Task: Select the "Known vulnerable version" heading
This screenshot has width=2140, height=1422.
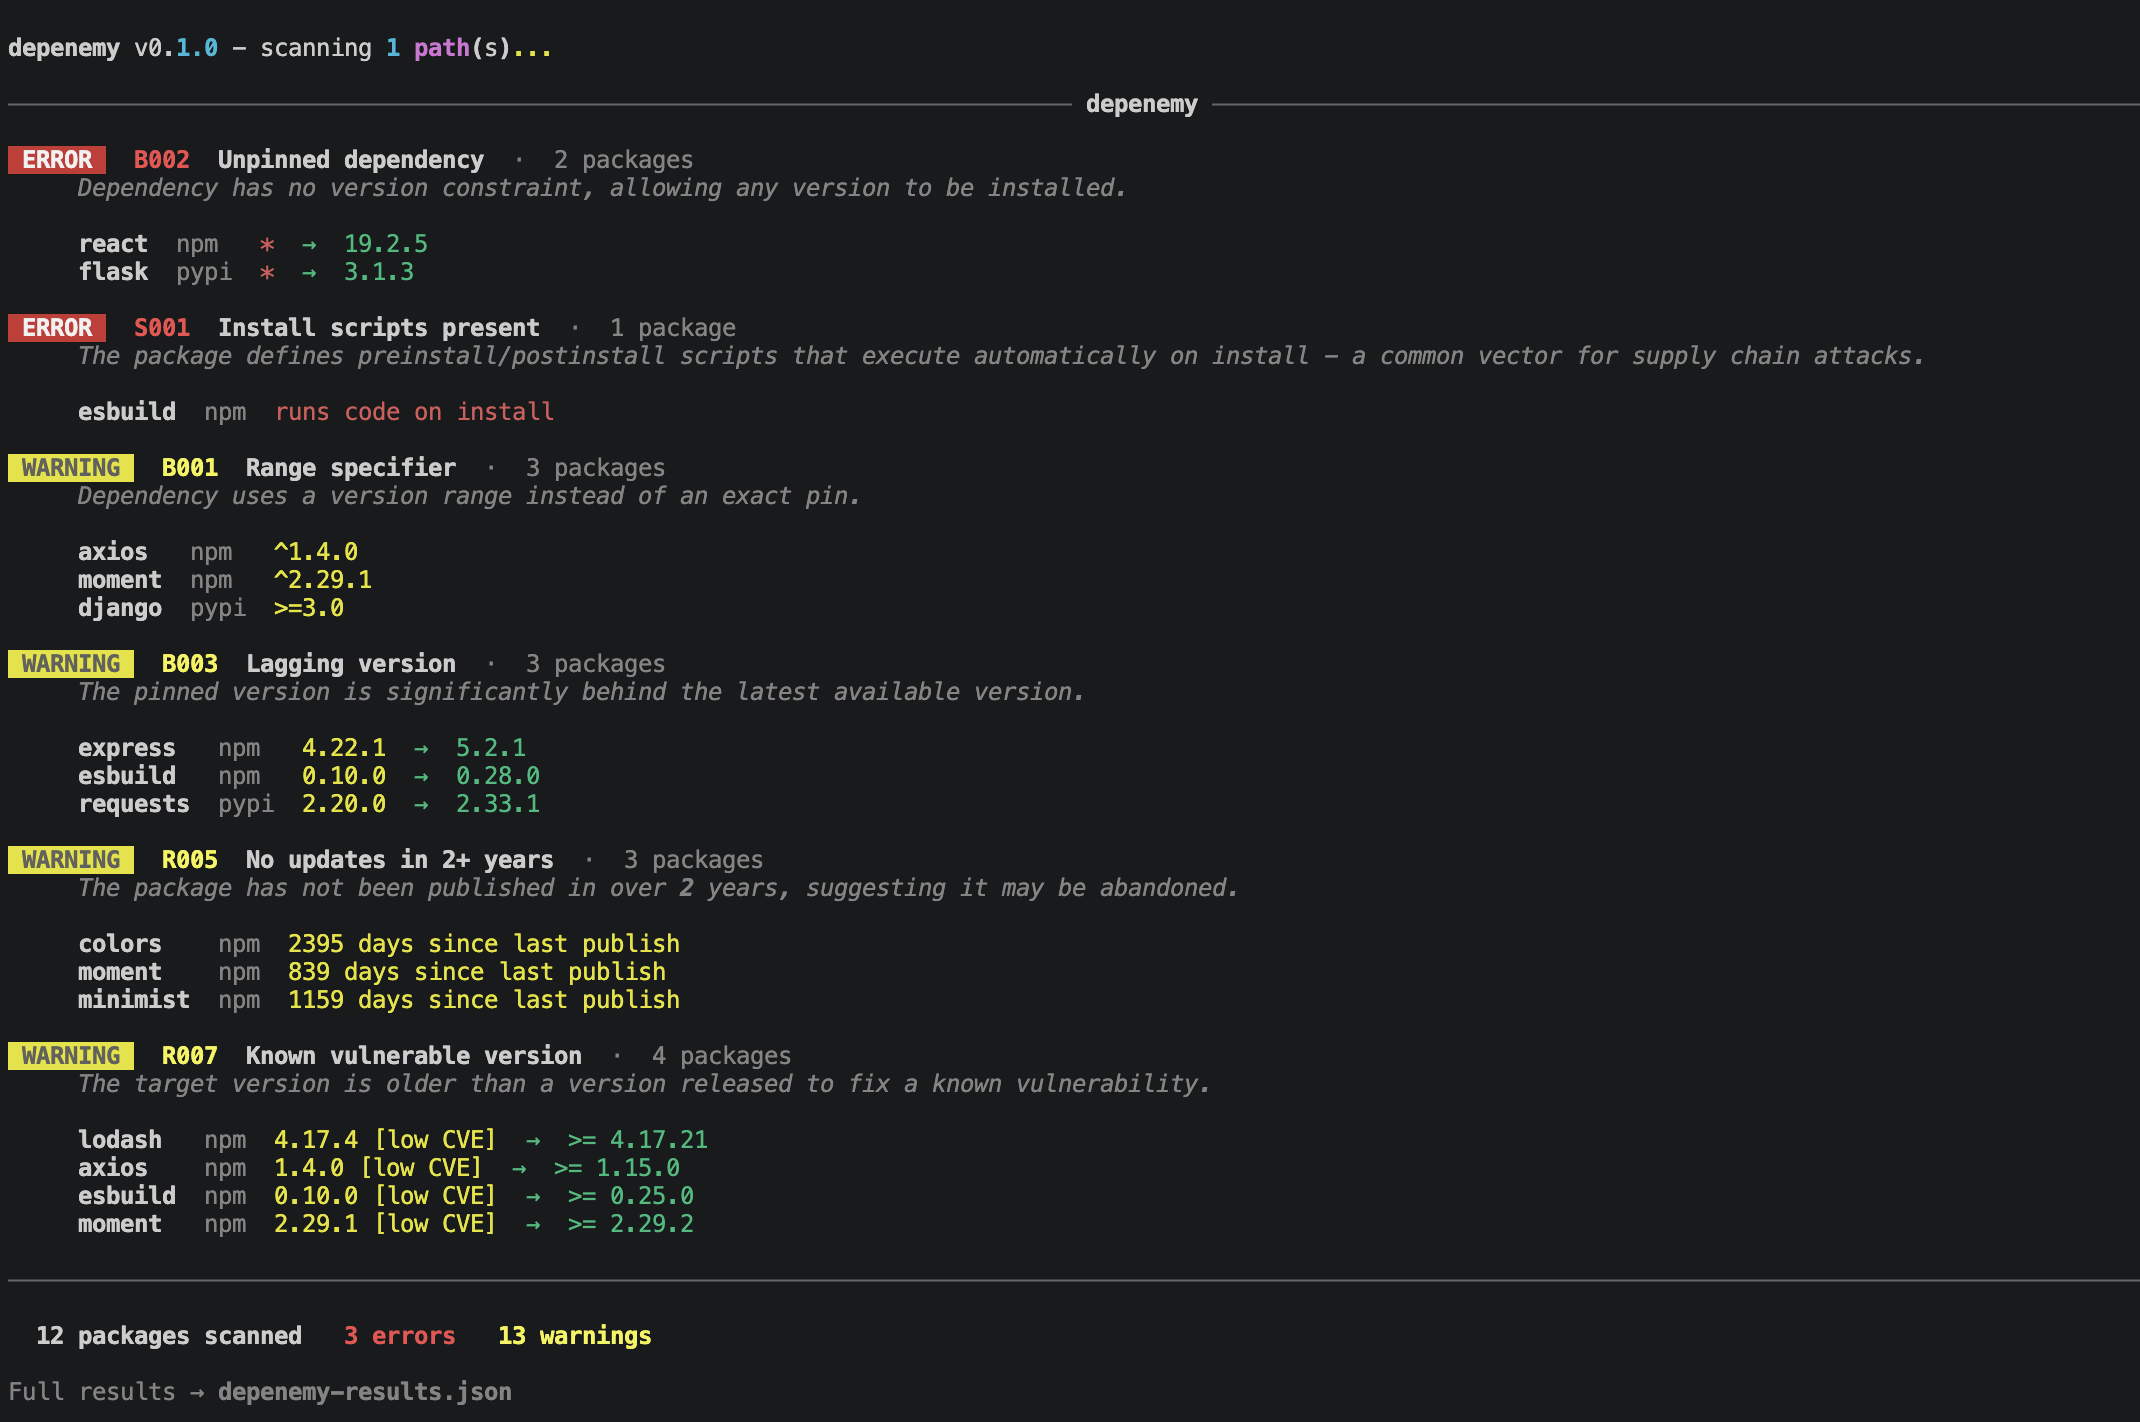Action: point(414,1056)
